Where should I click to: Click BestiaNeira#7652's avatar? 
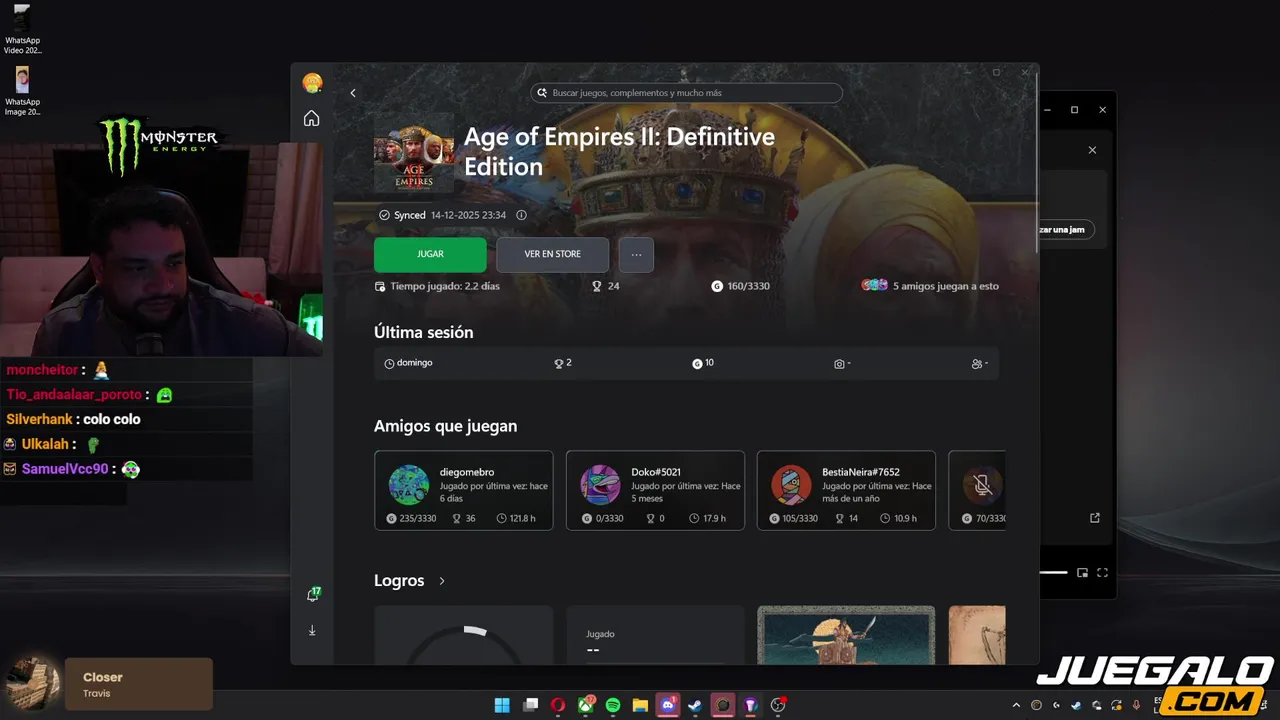coord(791,485)
